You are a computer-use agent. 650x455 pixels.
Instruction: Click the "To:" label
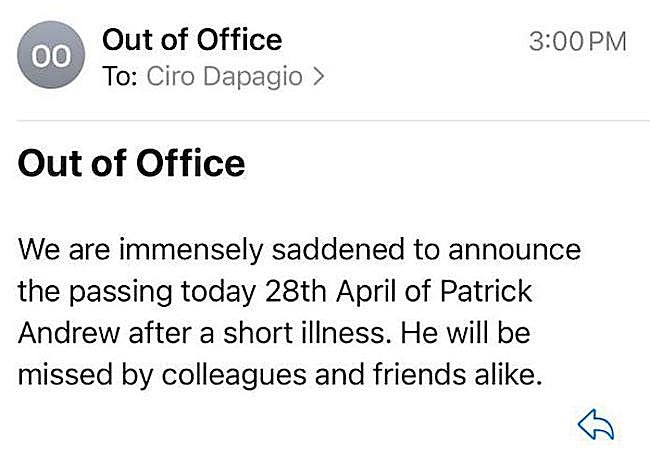point(120,77)
